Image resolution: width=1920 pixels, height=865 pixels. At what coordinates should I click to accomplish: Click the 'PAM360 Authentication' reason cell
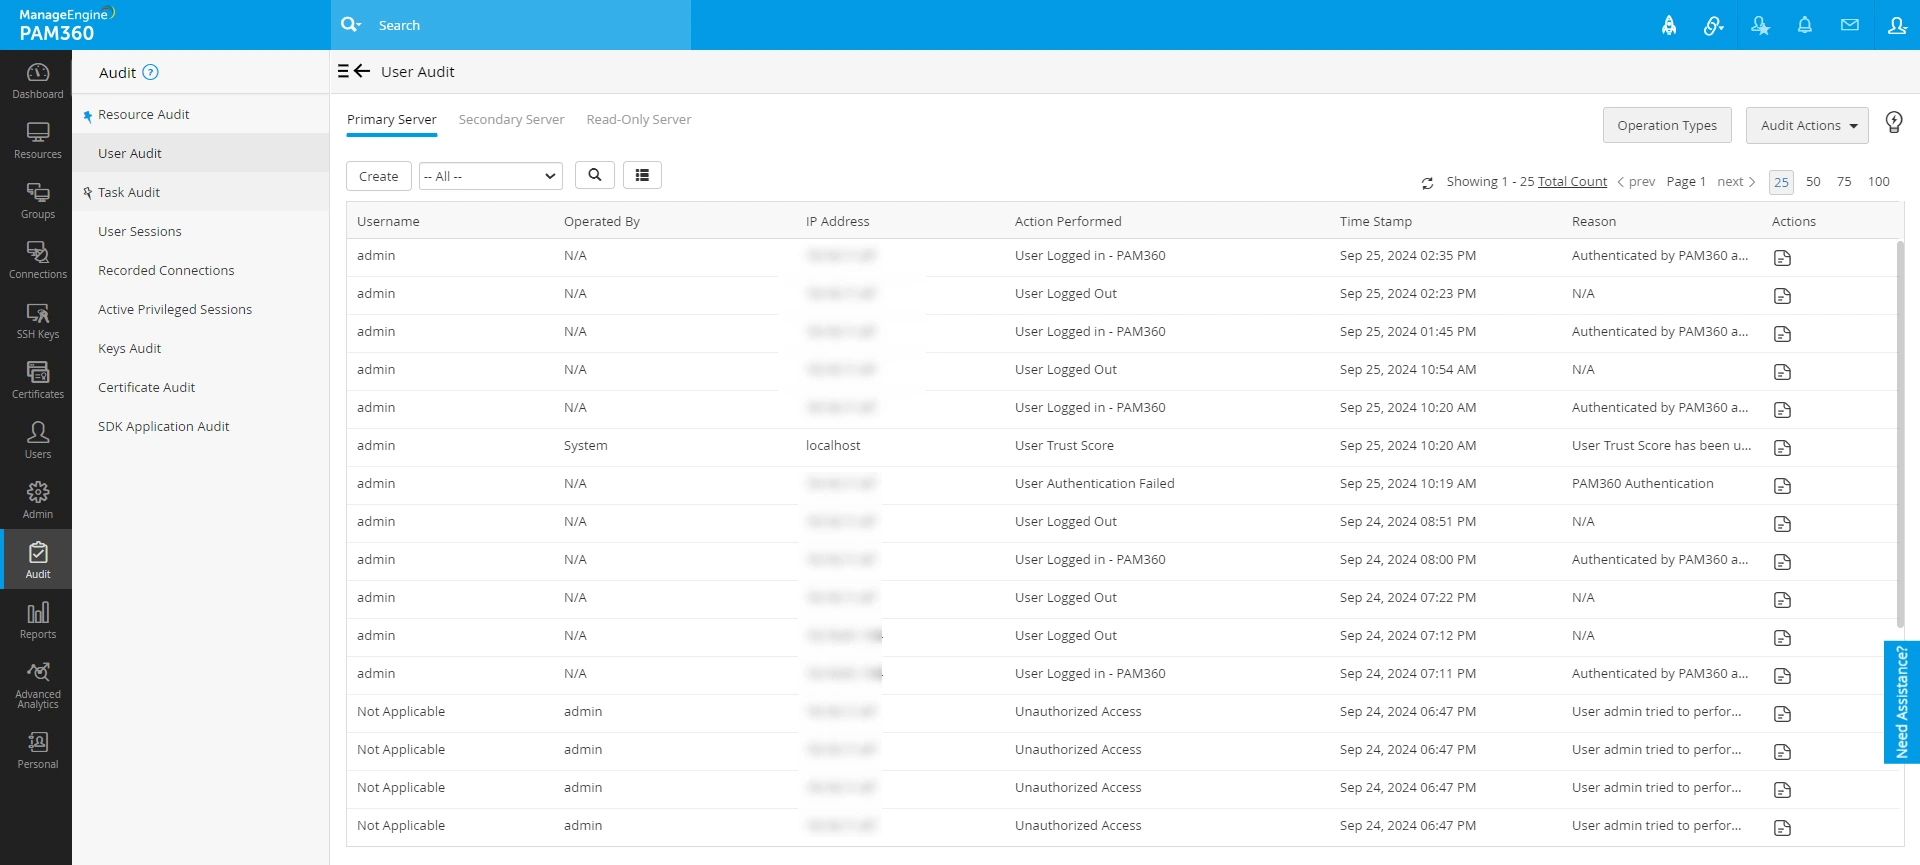1642,483
